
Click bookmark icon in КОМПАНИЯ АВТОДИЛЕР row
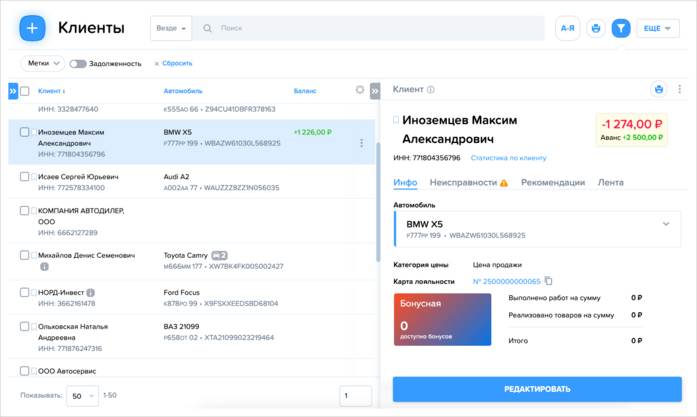[34, 211]
